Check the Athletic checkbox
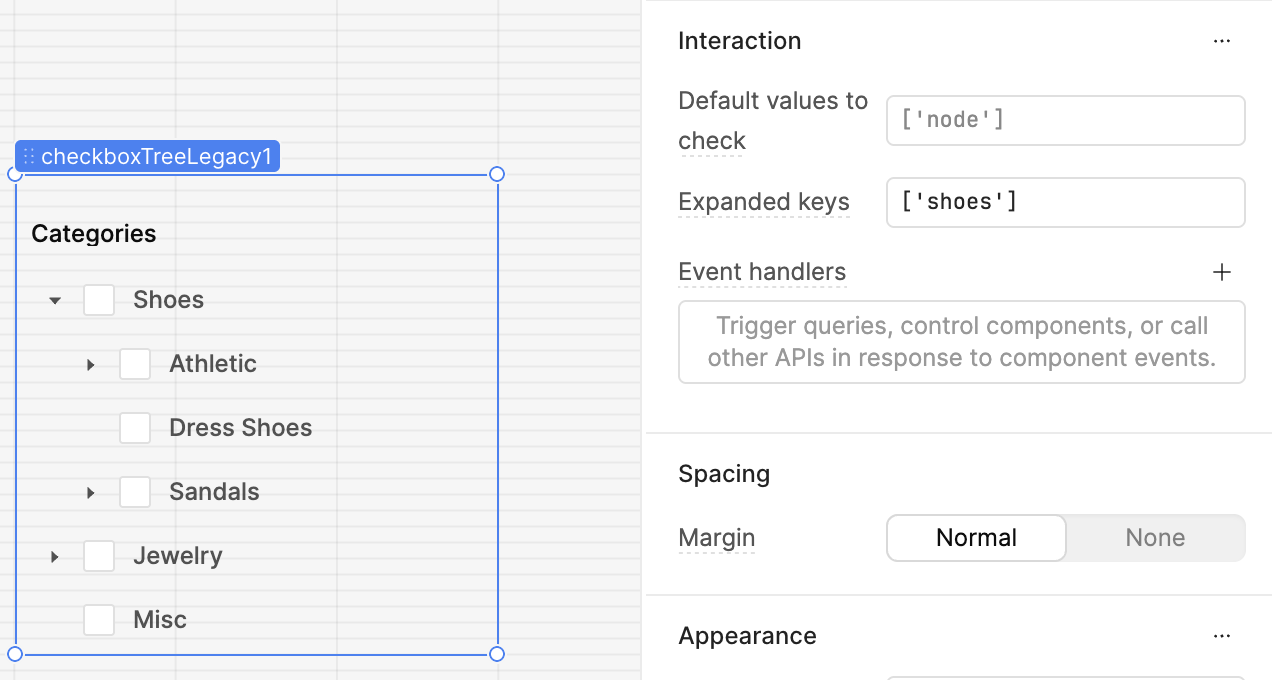 [x=135, y=363]
